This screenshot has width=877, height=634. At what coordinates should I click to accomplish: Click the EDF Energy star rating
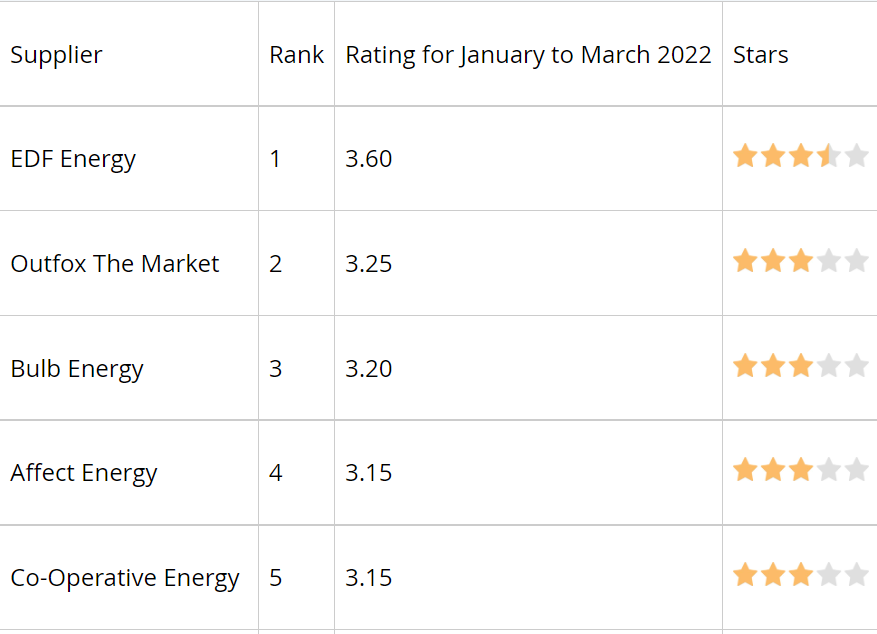(800, 156)
